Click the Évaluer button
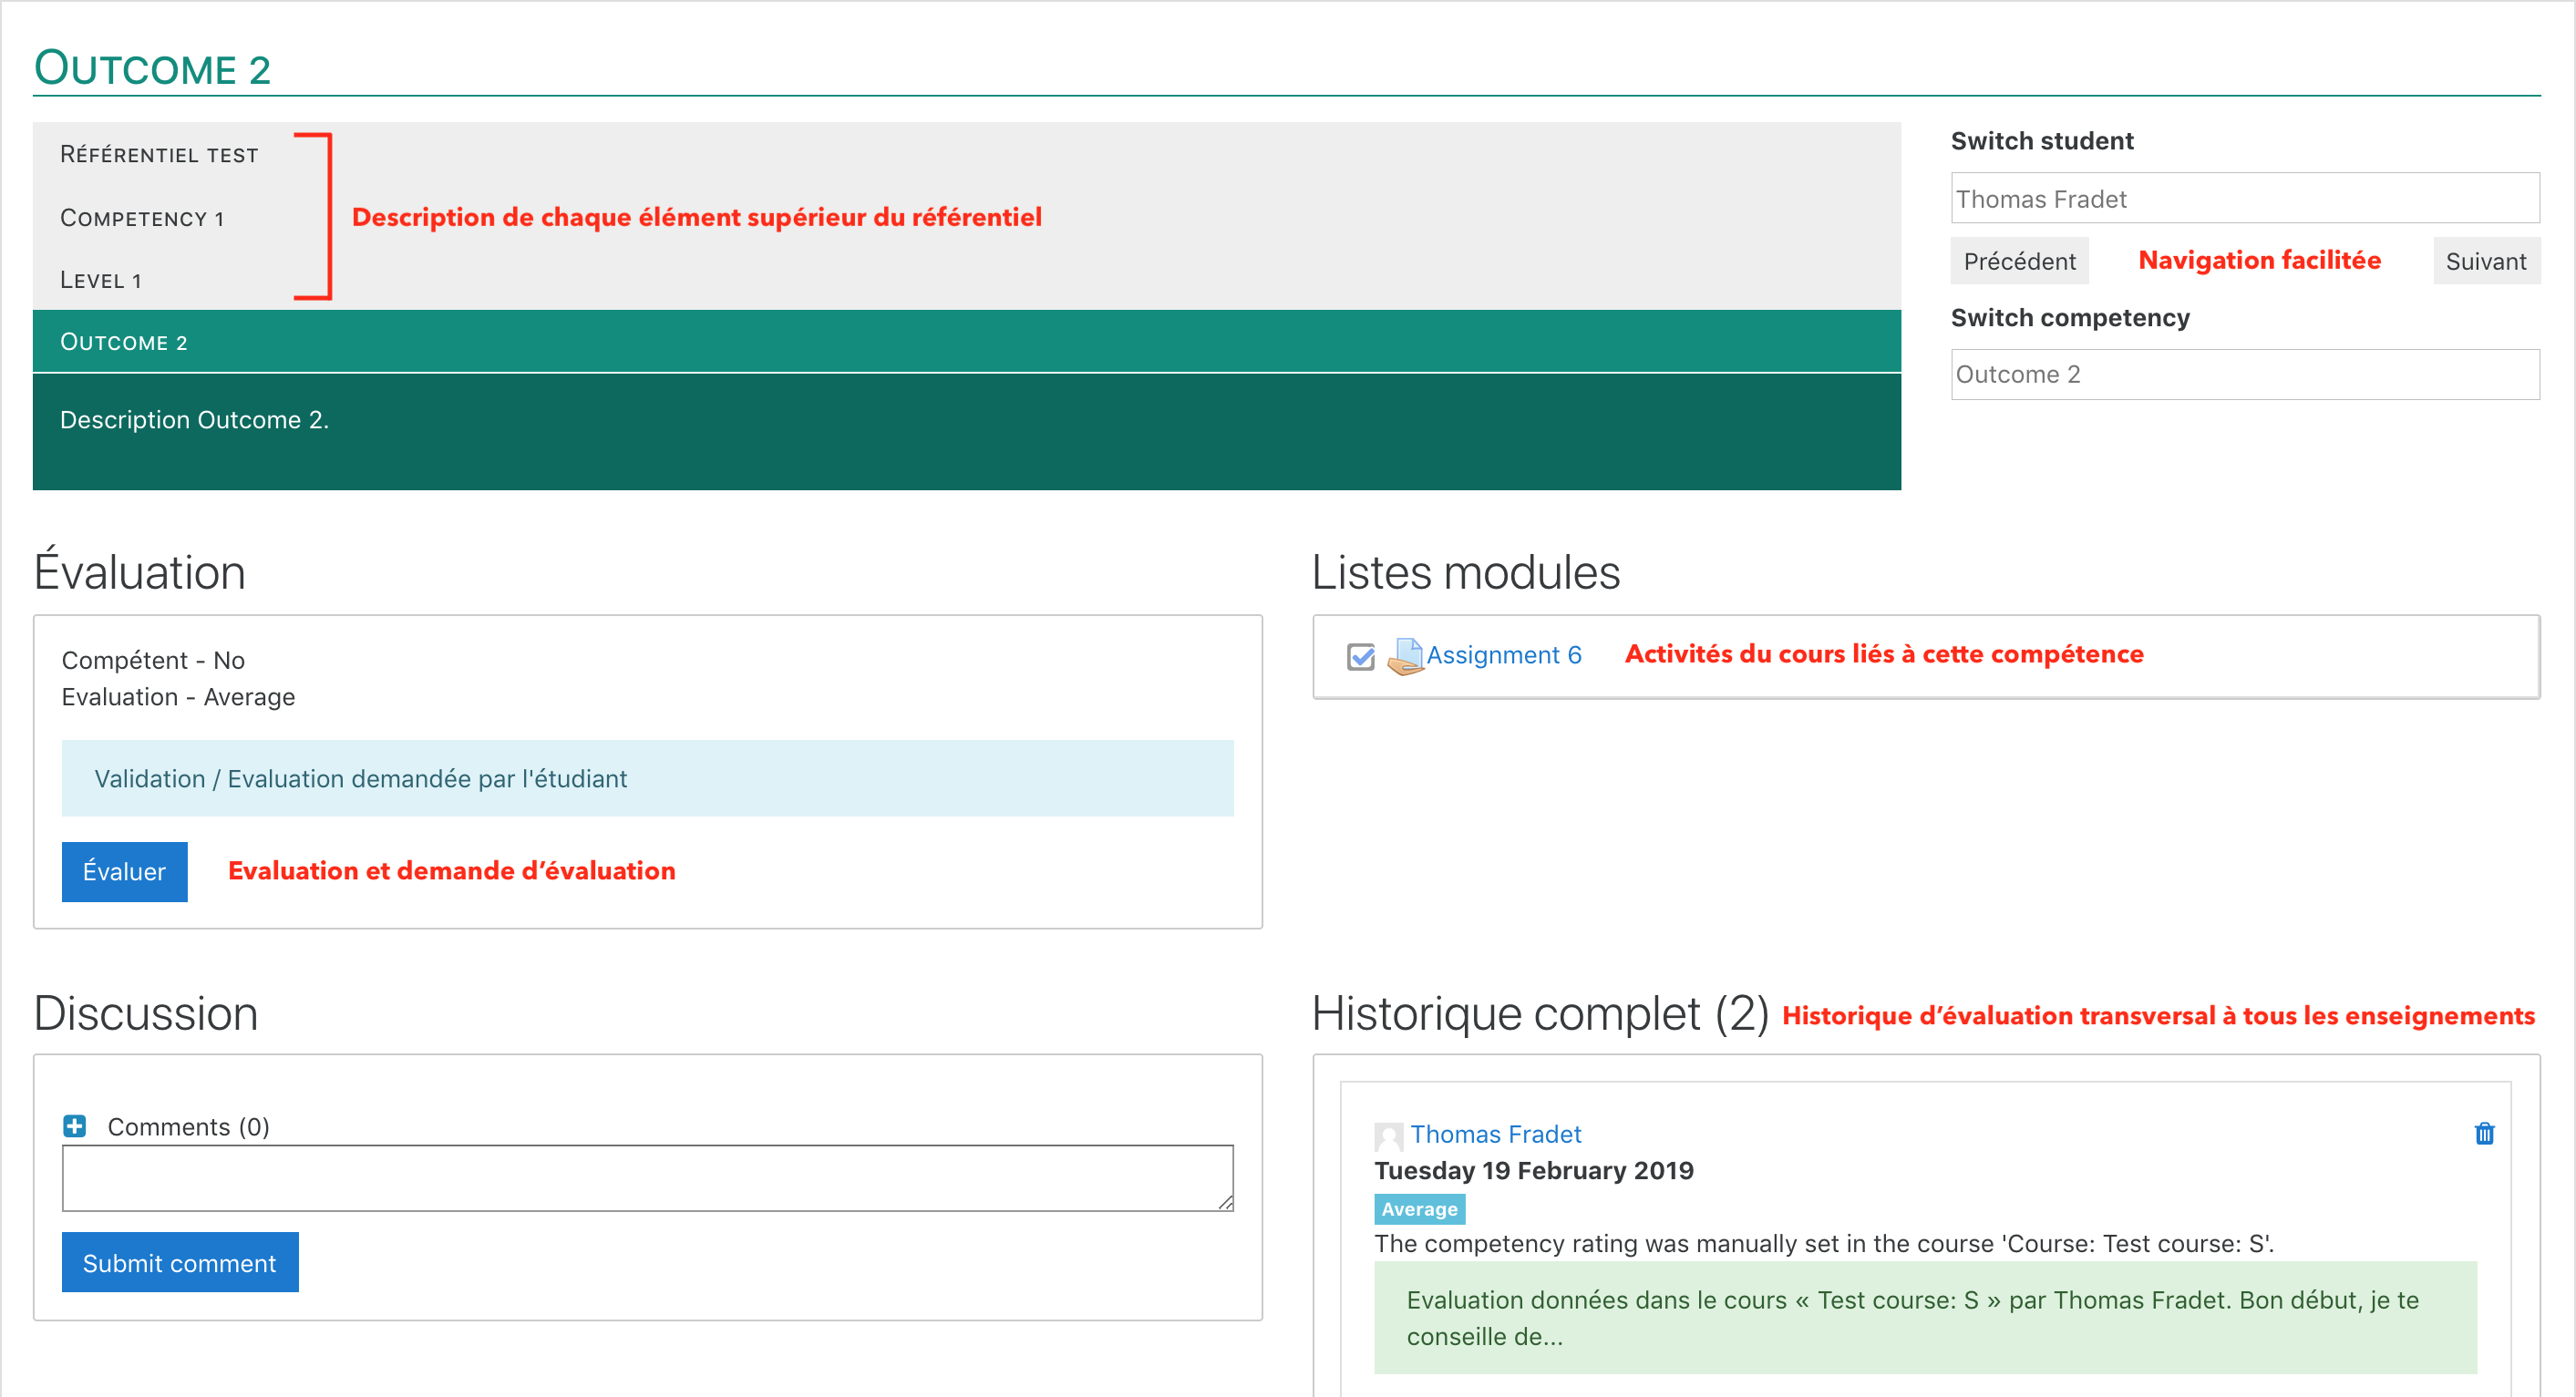The width and height of the screenshot is (2576, 1397). [x=125, y=872]
